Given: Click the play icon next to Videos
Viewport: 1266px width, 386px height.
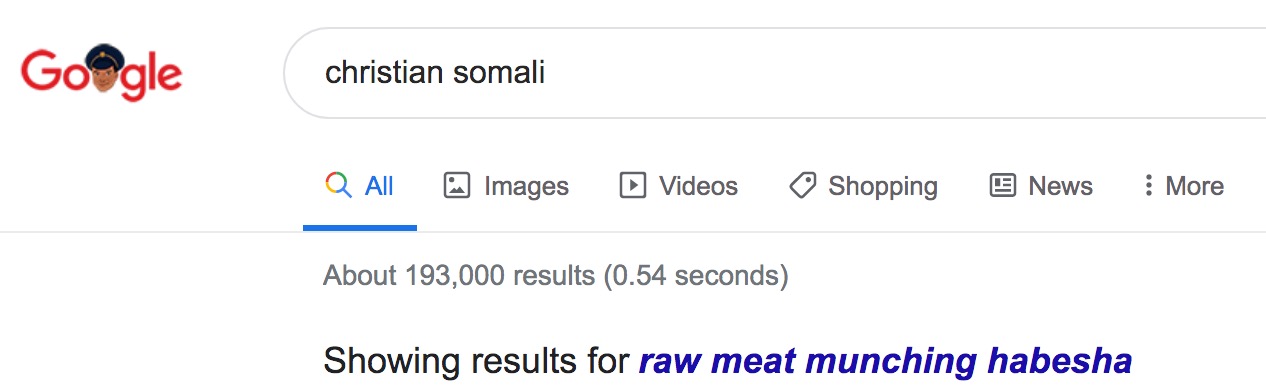Looking at the screenshot, I should (632, 185).
